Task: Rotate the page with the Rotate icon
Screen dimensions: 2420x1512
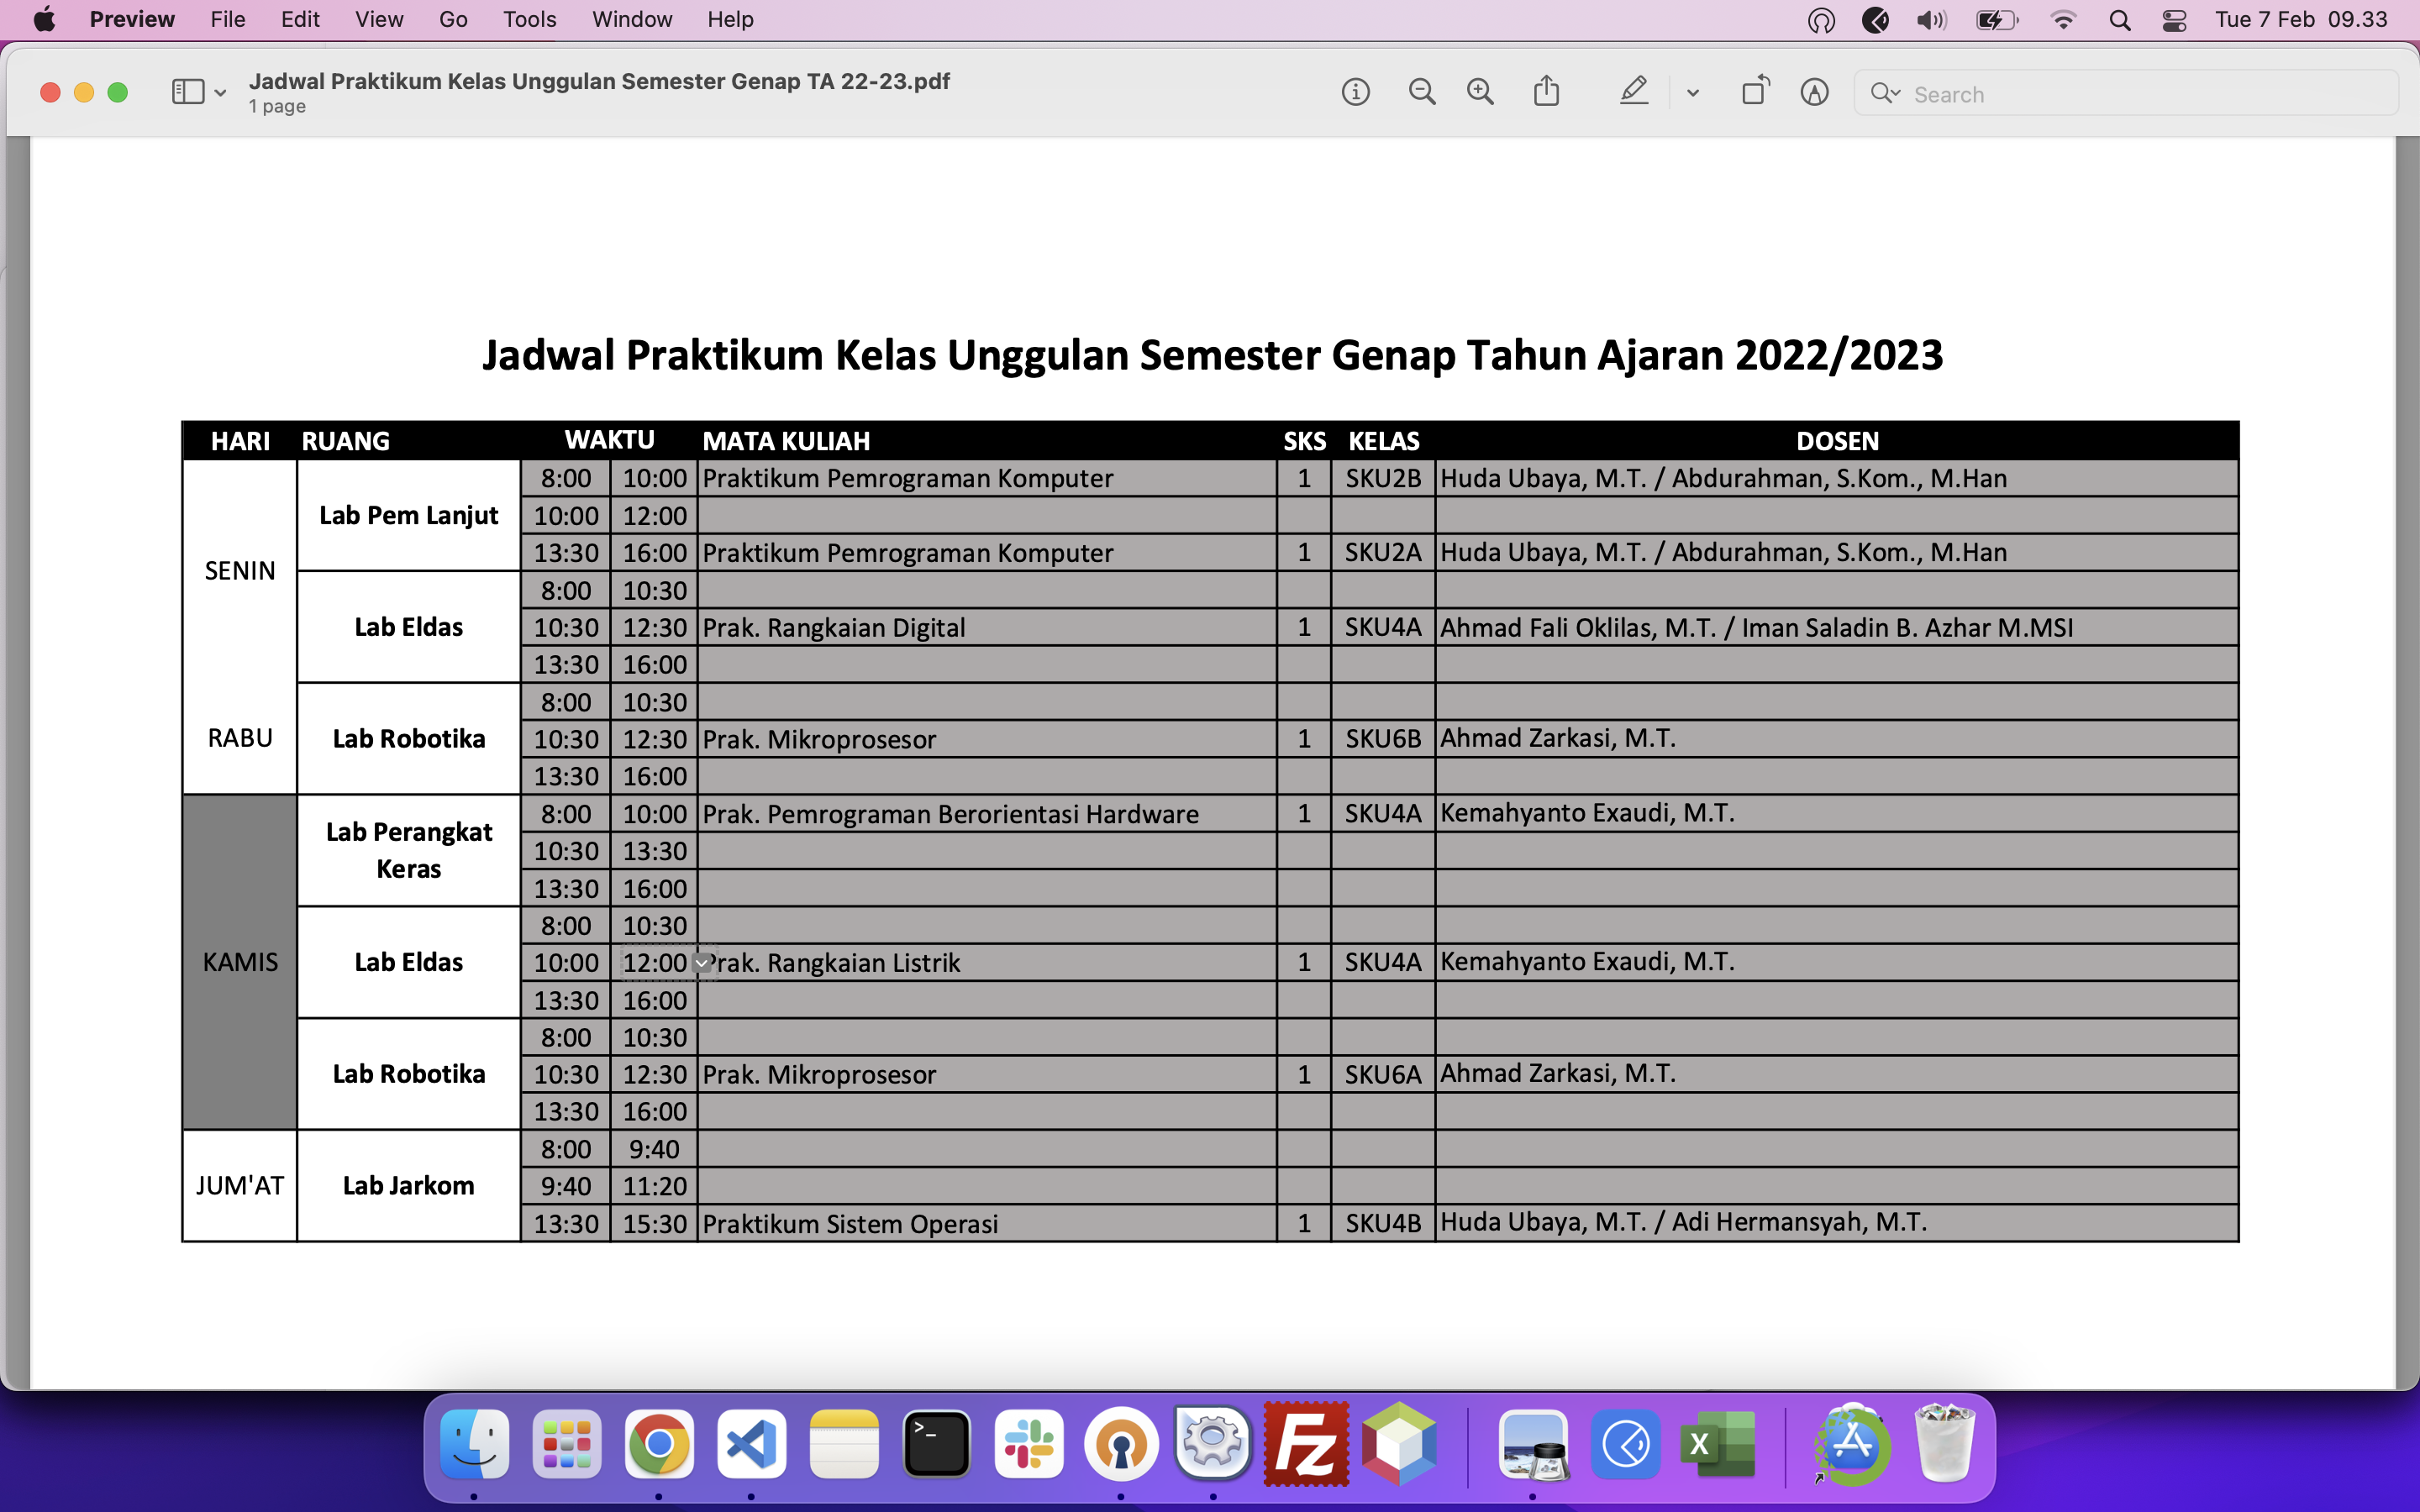Action: point(1755,91)
